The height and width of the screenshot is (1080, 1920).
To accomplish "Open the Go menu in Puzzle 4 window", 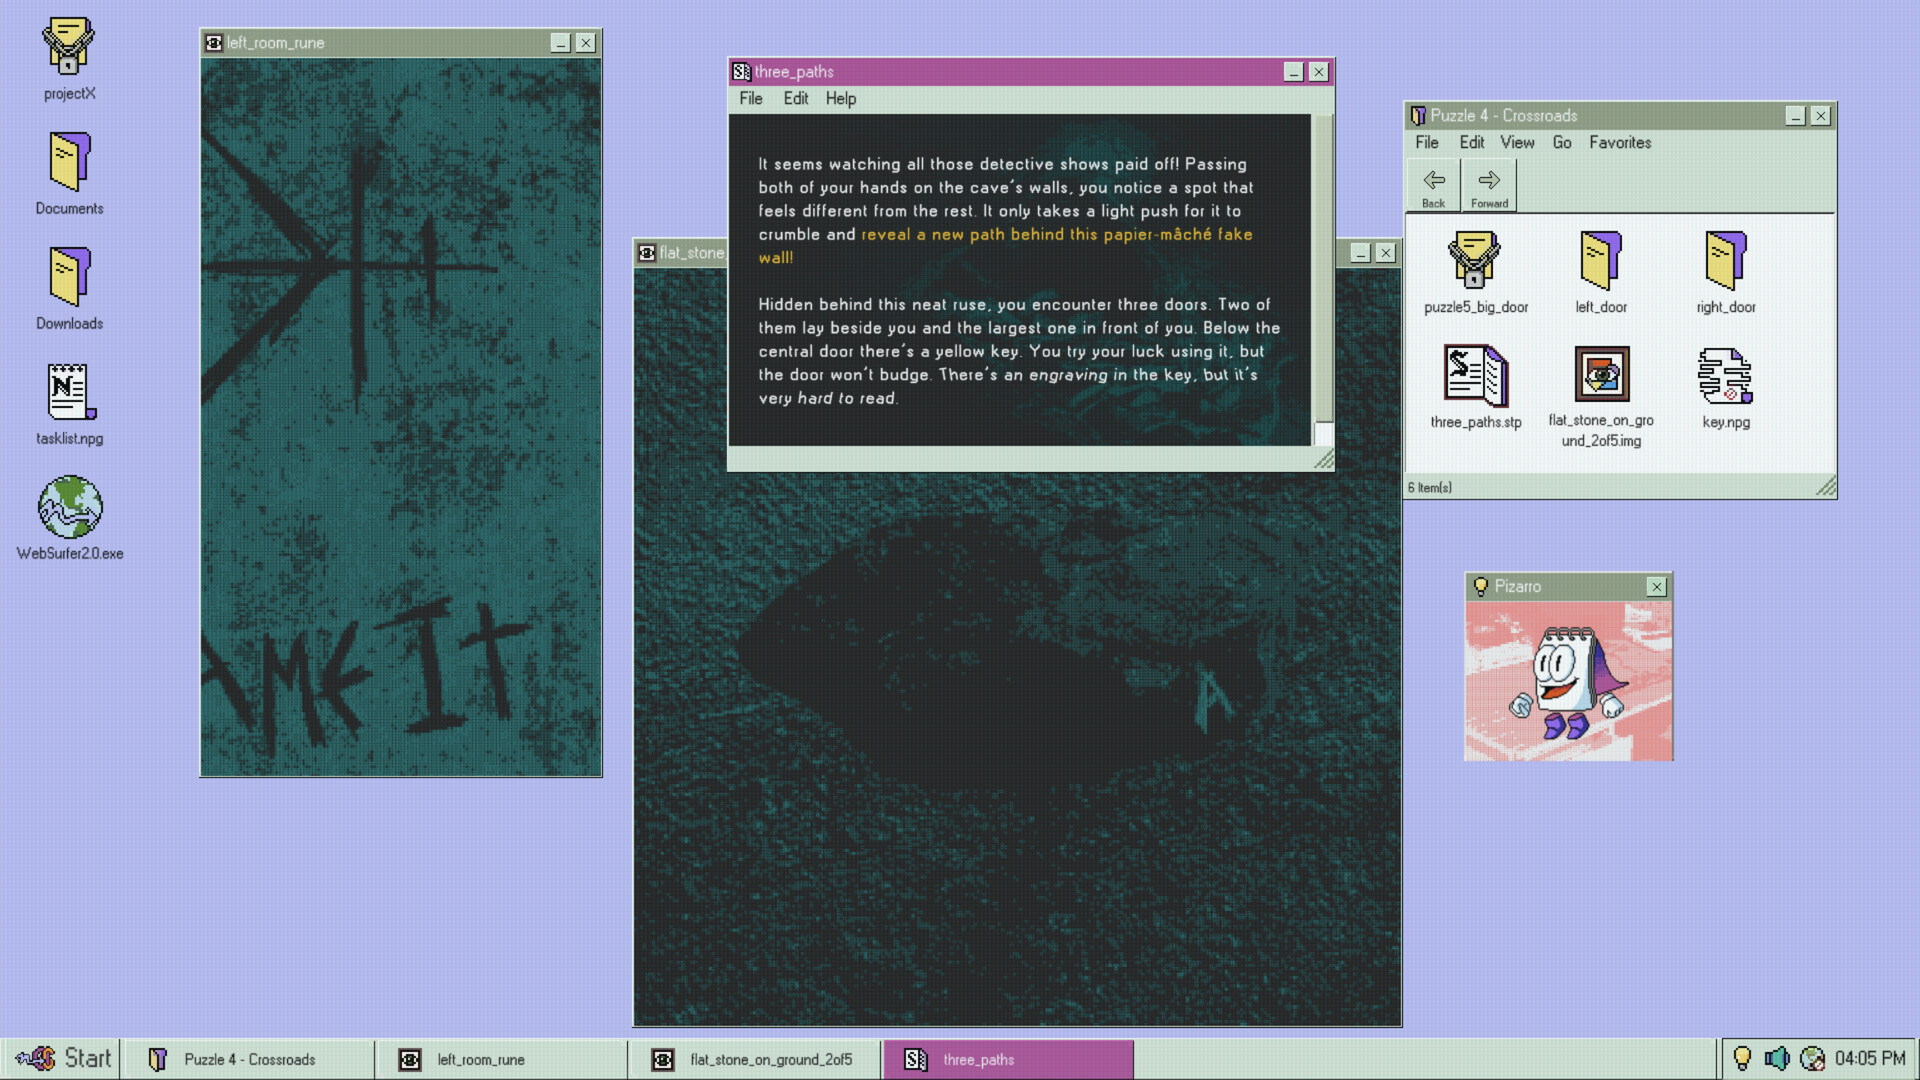I will (1561, 142).
